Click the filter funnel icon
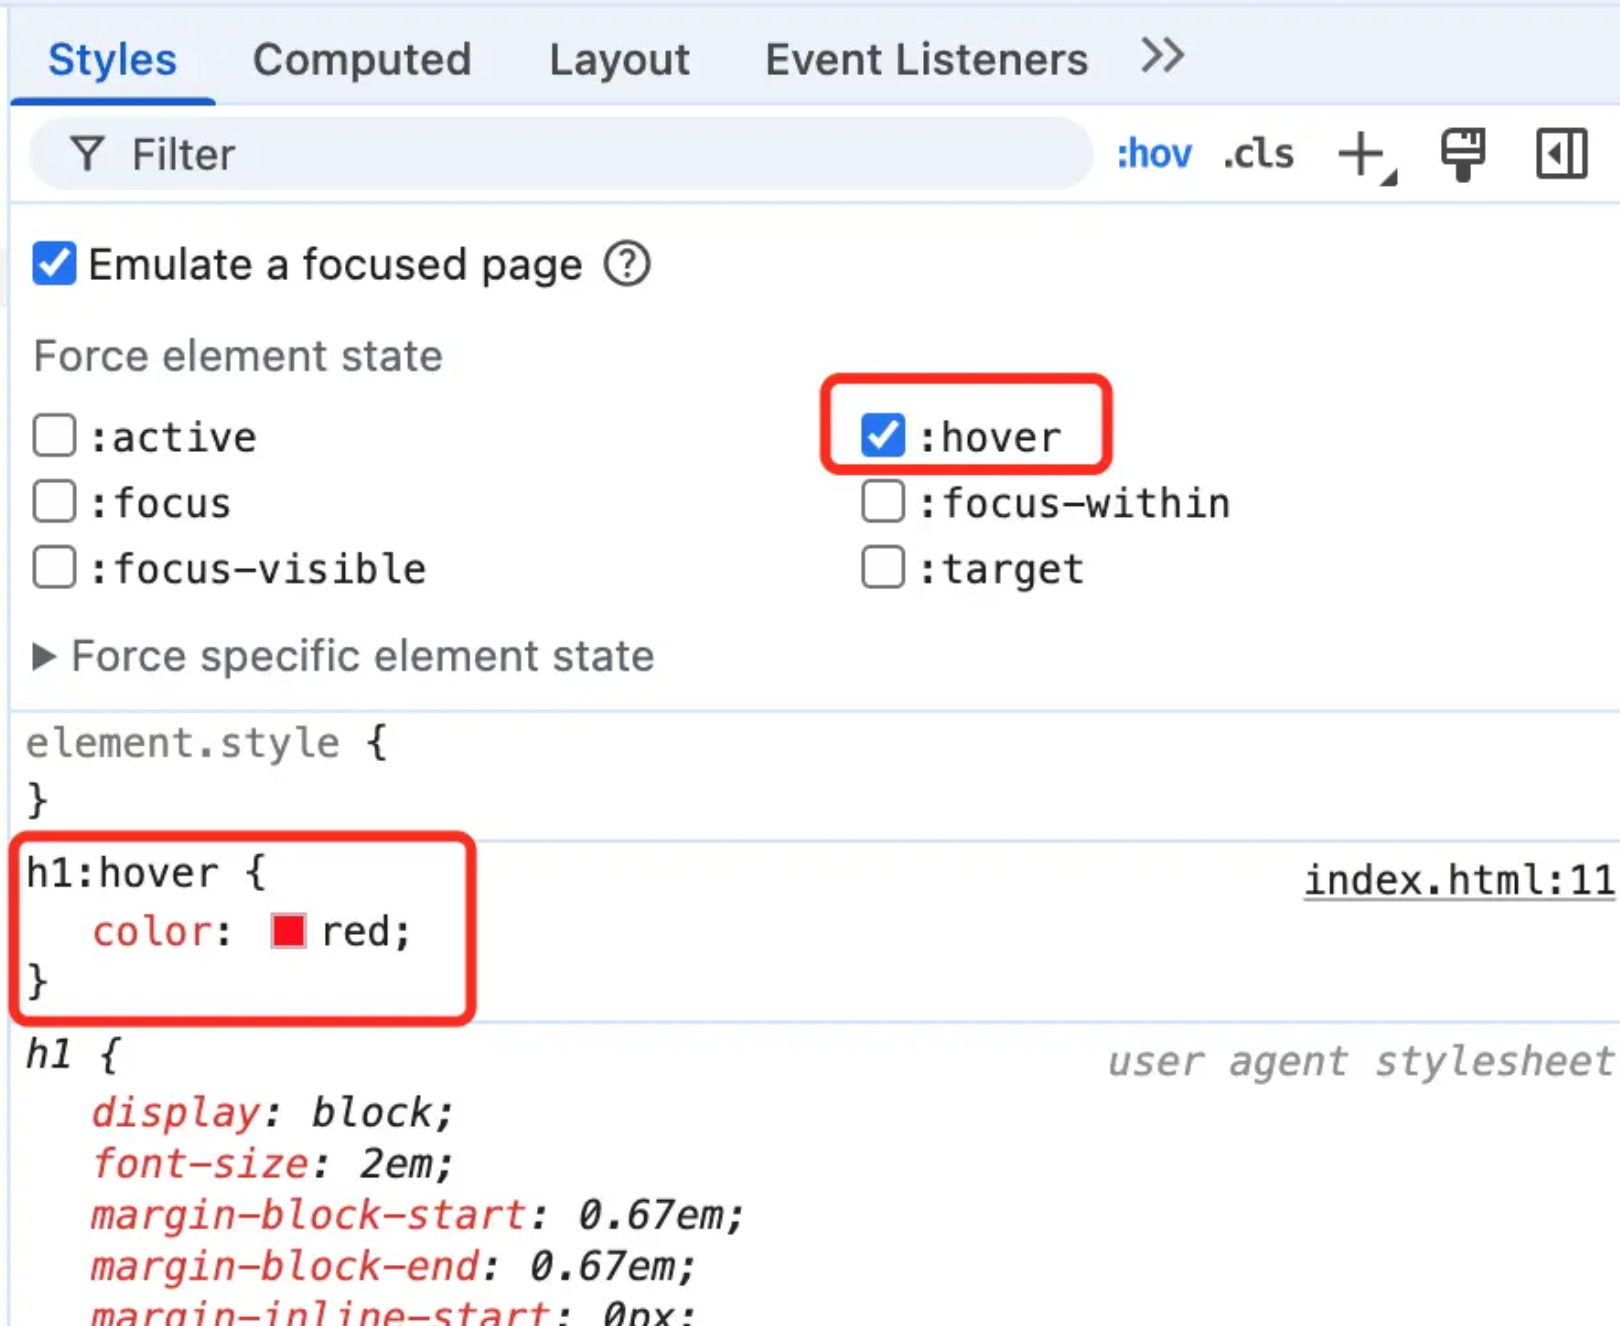Viewport: 1620px width, 1326px height. point(87,154)
